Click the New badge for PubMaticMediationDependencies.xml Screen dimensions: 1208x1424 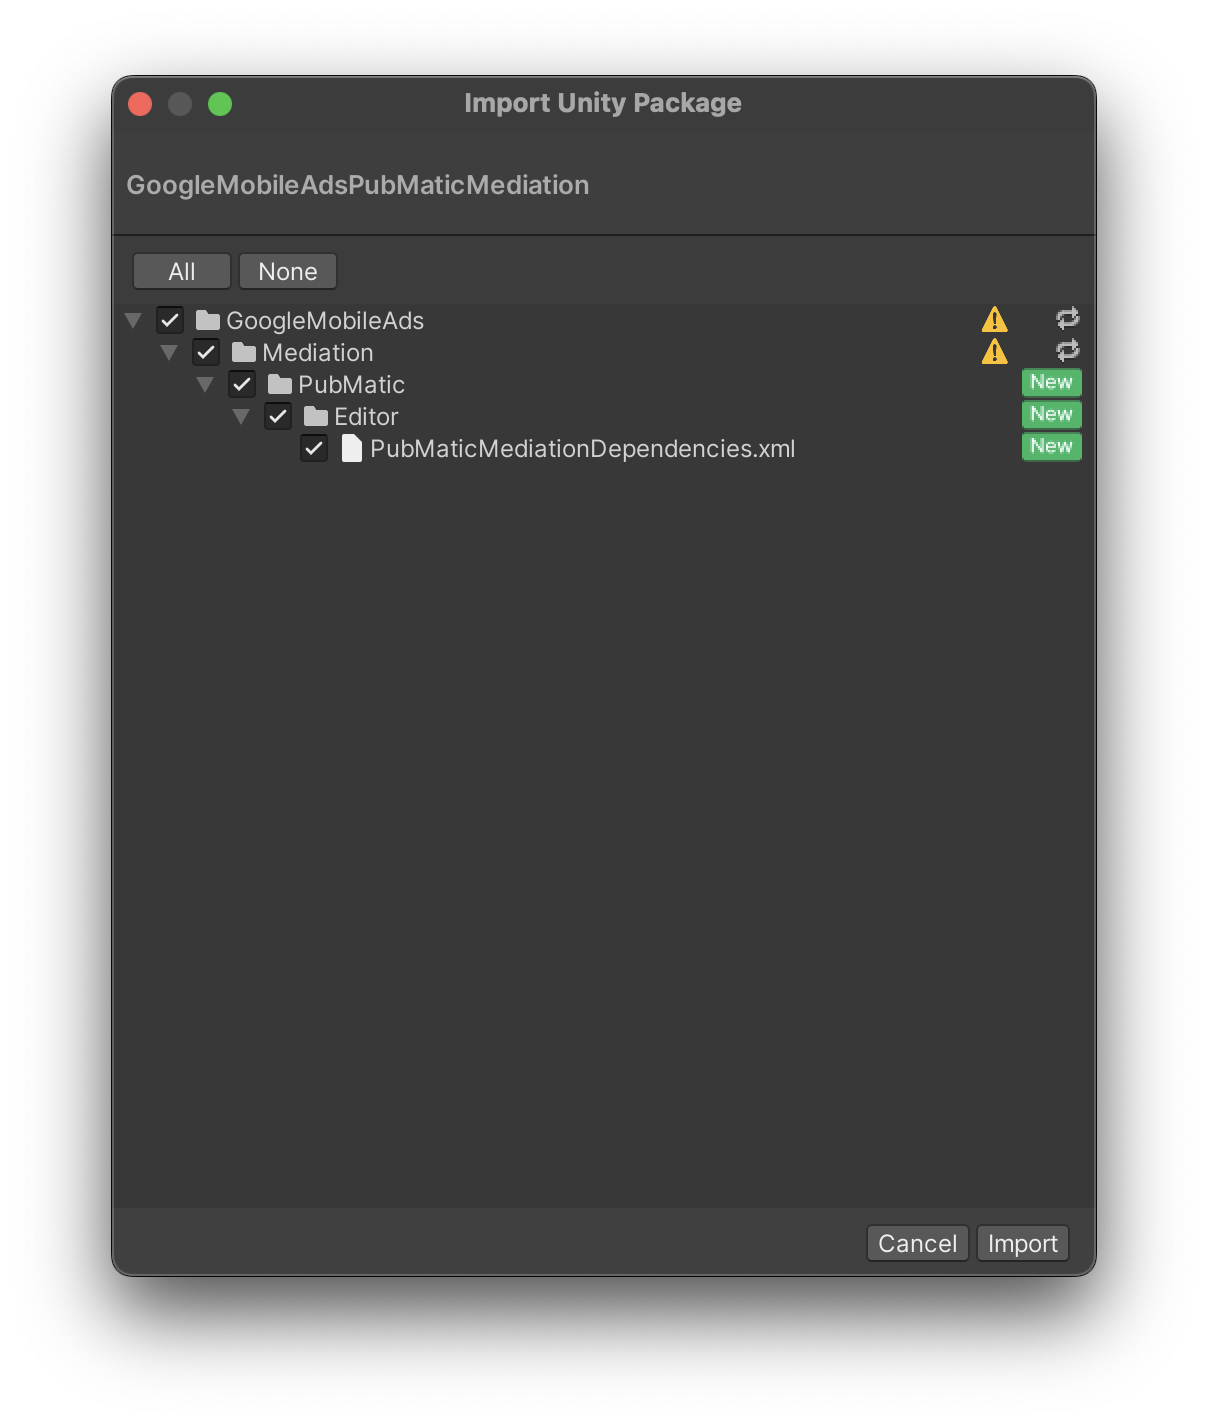click(1051, 446)
